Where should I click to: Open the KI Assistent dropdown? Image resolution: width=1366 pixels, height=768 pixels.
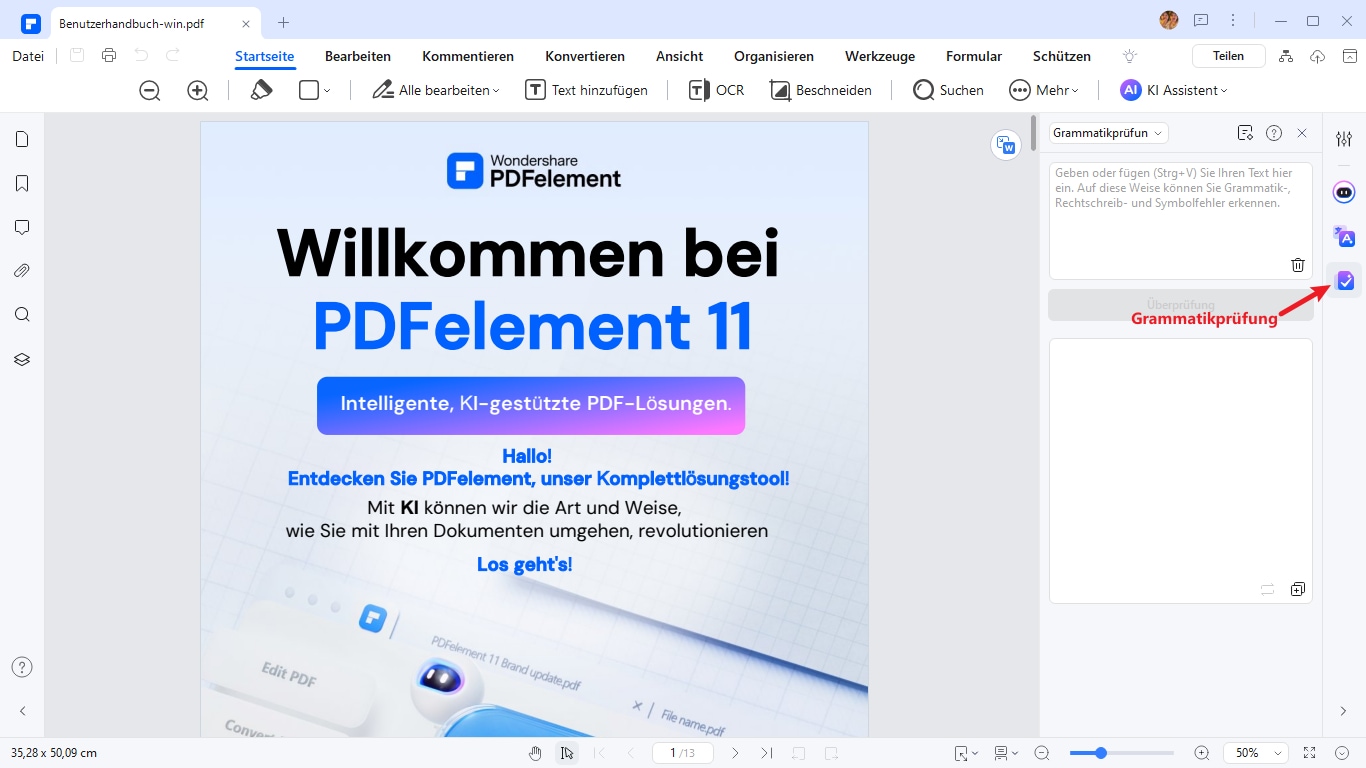(1222, 91)
